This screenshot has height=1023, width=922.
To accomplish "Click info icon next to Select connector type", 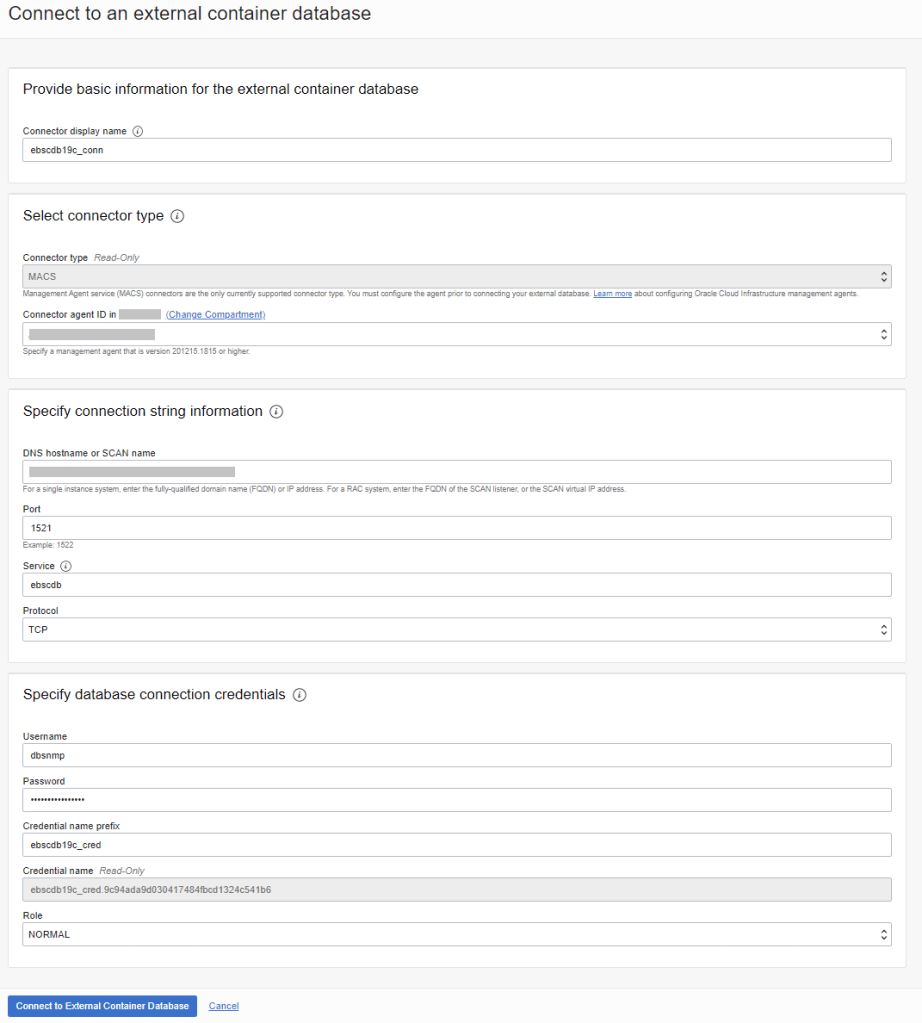I will (x=177, y=216).
